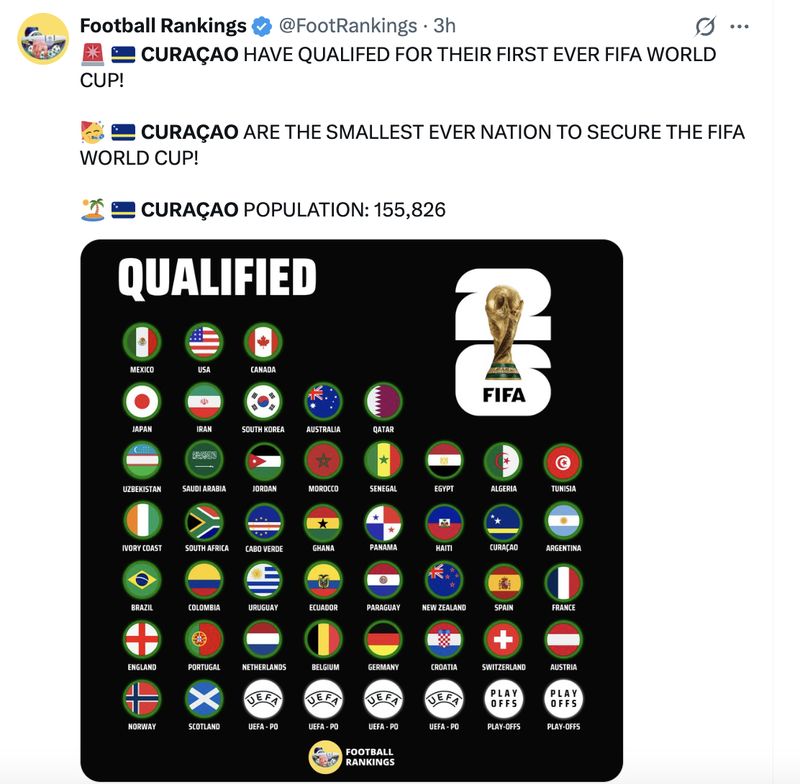The width and height of the screenshot is (800, 784).
Task: Open the Football Rankings display name link
Action: (x=163, y=26)
